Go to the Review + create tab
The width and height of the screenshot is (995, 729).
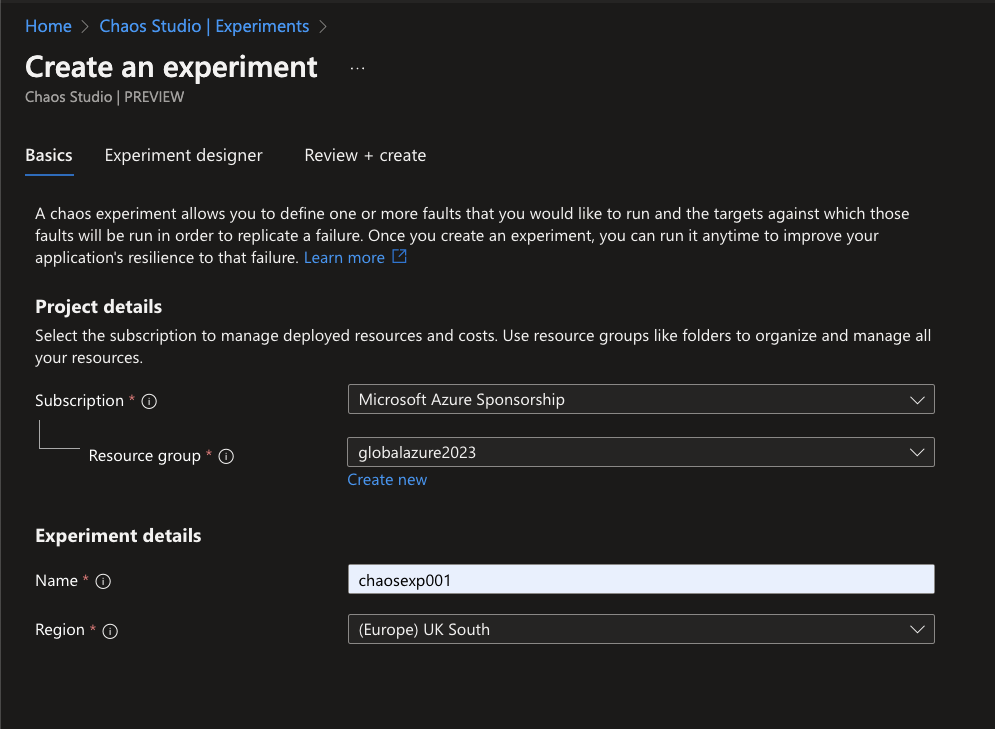point(365,155)
